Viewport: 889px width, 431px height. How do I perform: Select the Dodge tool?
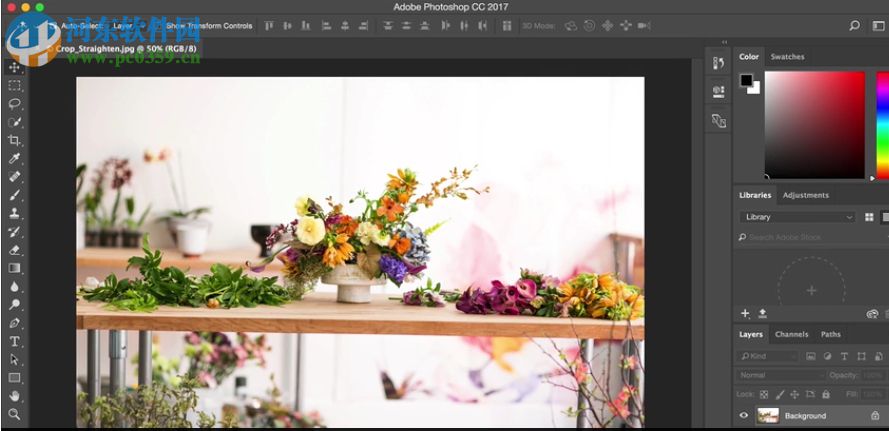[14, 305]
